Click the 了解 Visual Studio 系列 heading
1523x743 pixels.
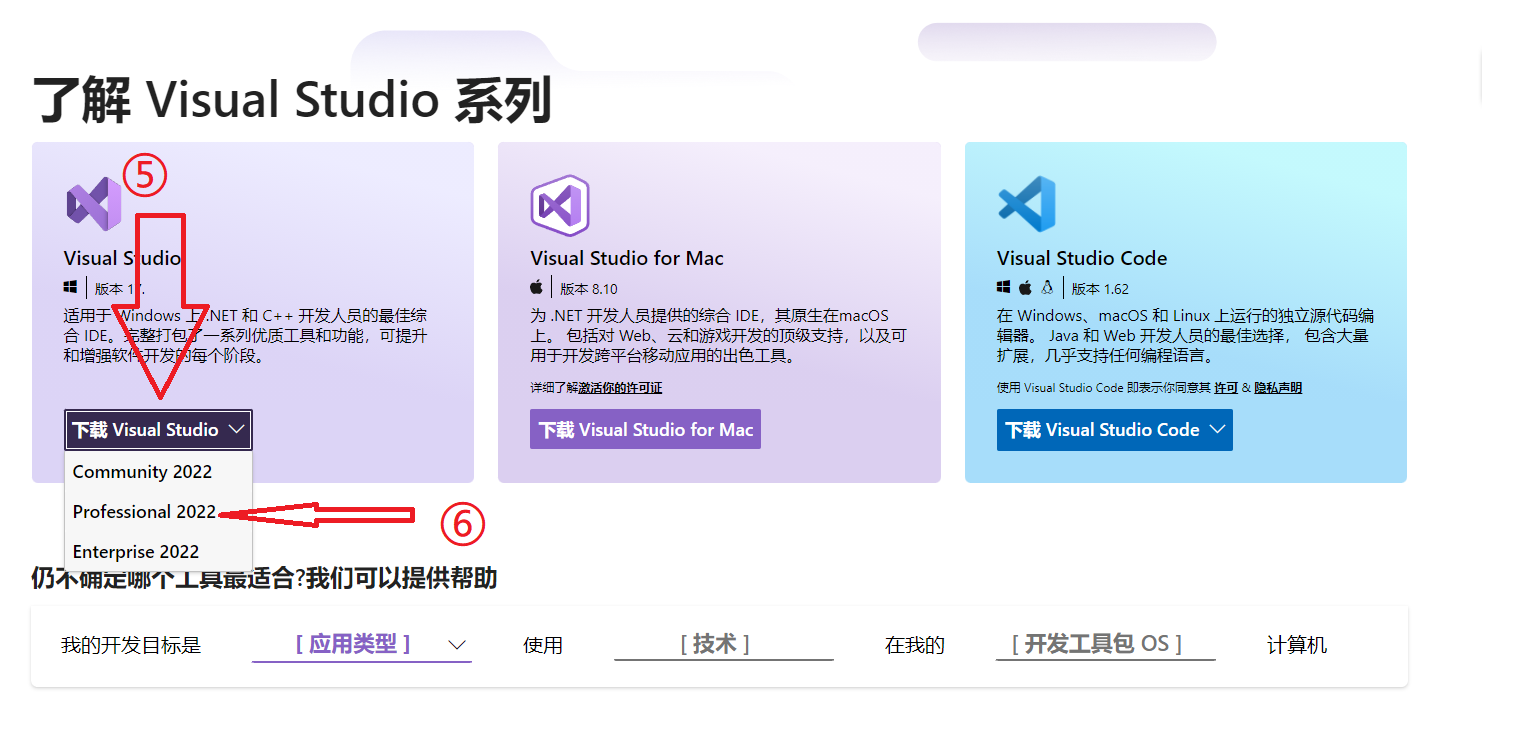point(291,101)
